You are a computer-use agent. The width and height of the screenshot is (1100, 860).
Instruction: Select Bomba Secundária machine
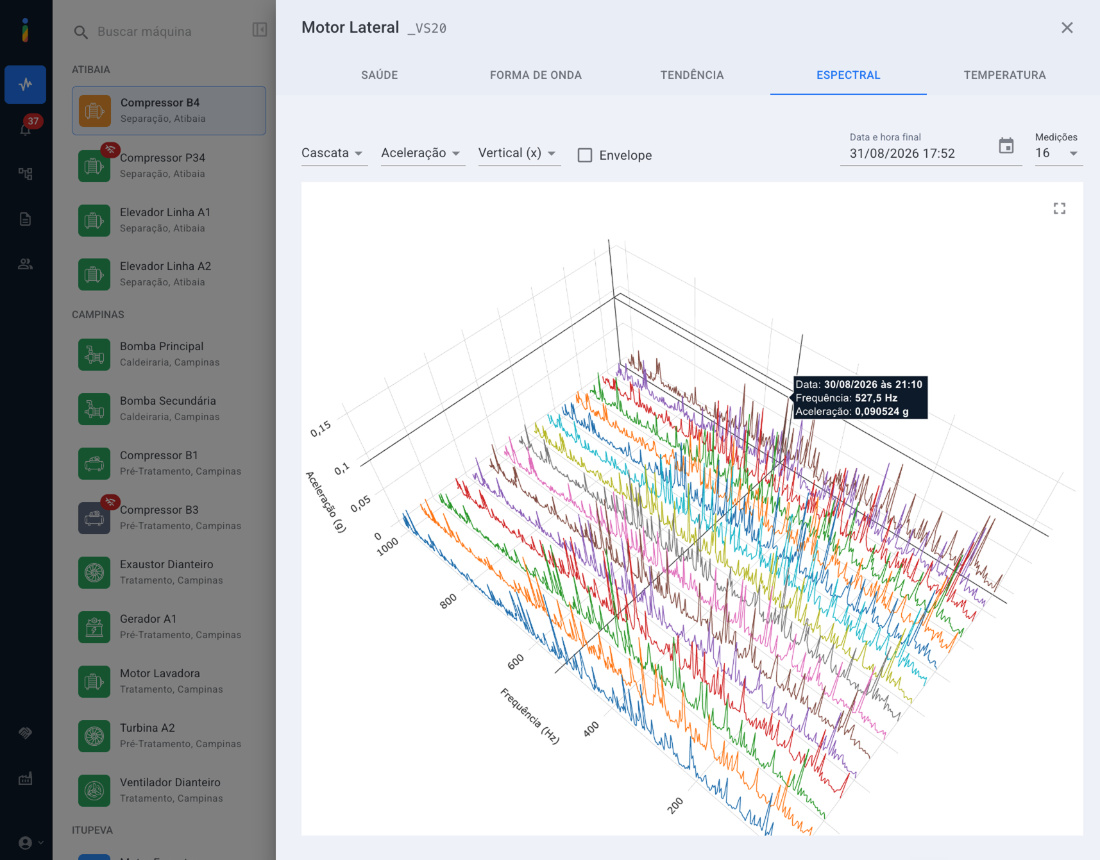click(x=168, y=409)
